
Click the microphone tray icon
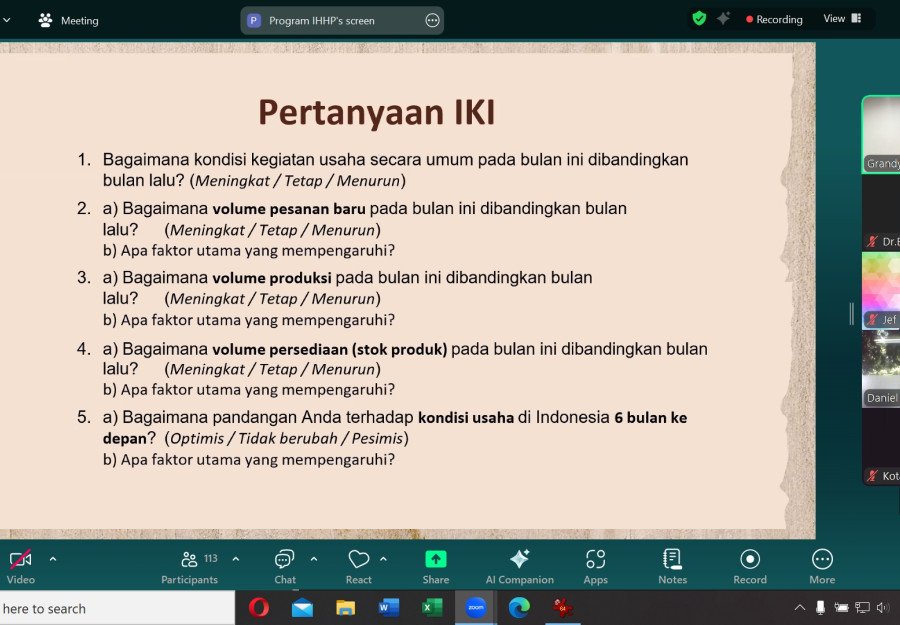click(x=821, y=607)
